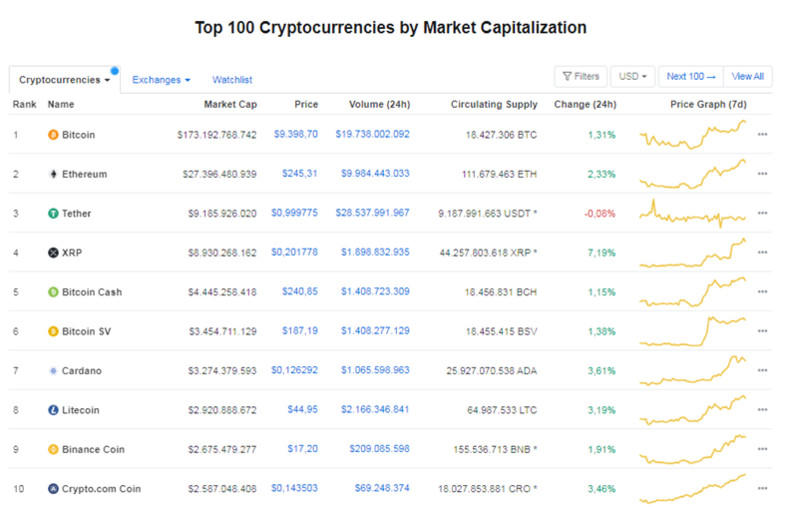Click the Bitcoin Cash coin icon
The width and height of the screenshot is (798, 507).
(x=53, y=292)
